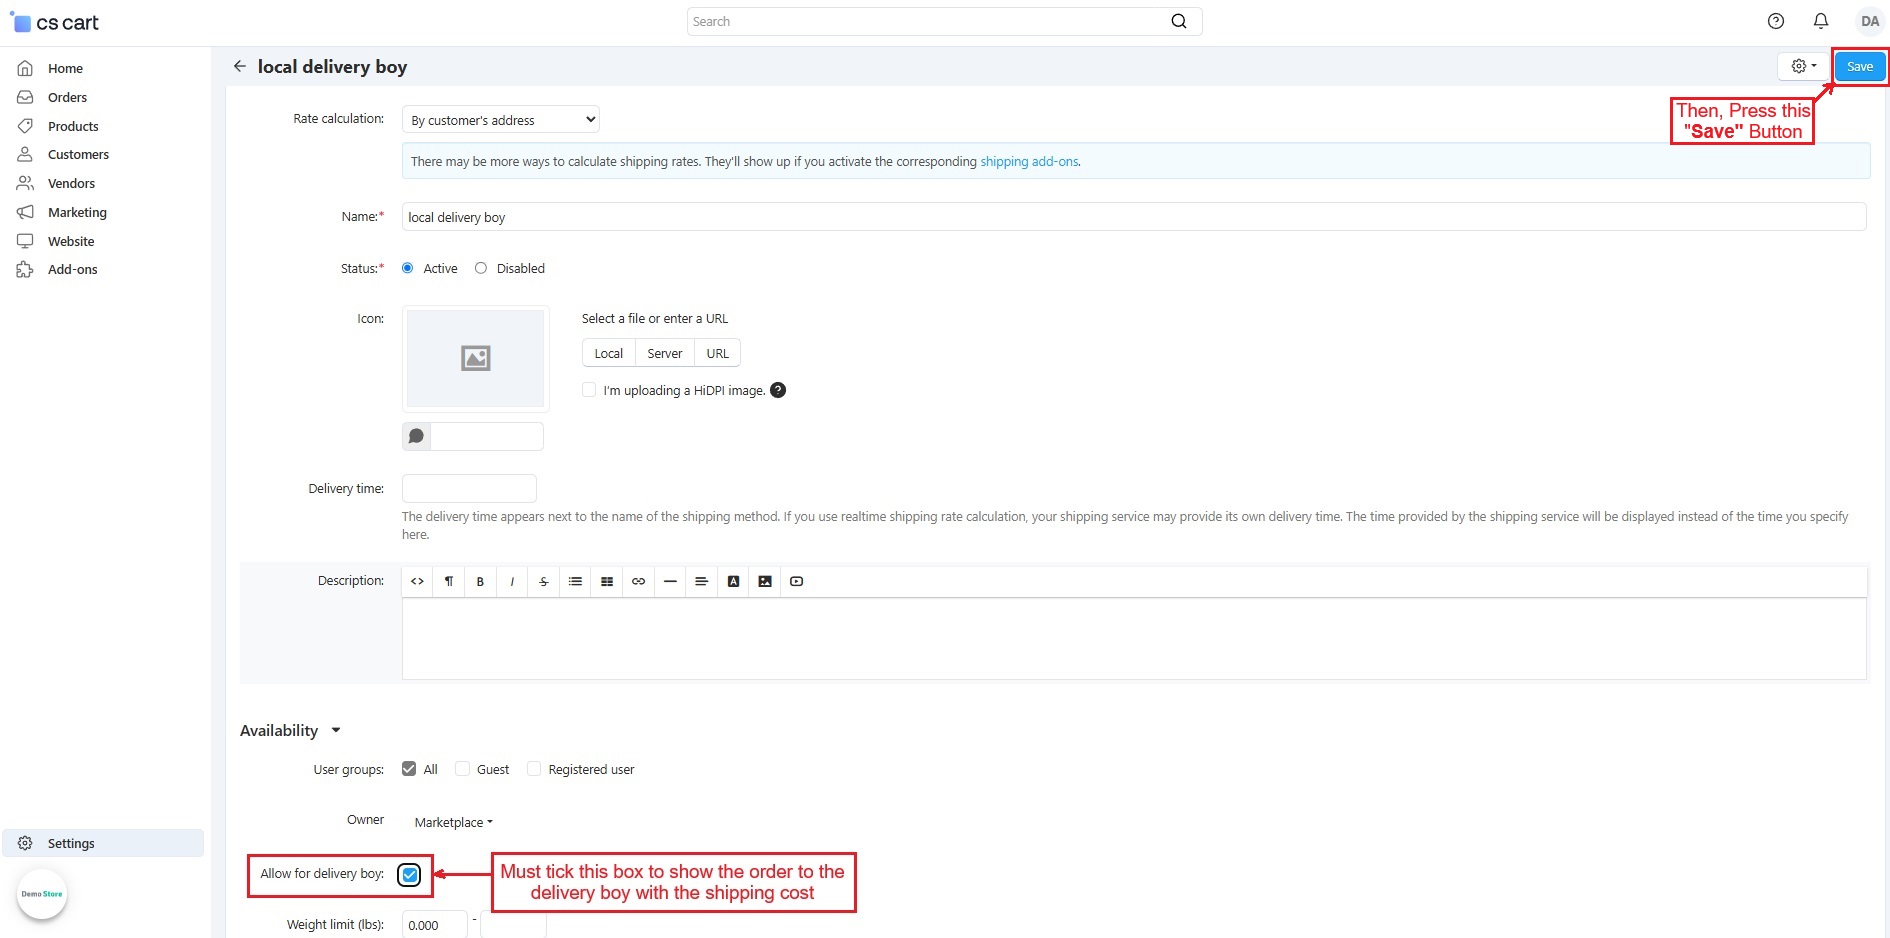The height and width of the screenshot is (938, 1890).
Task: Toggle the Allow for delivery boy checkbox
Action: pyautogui.click(x=410, y=875)
